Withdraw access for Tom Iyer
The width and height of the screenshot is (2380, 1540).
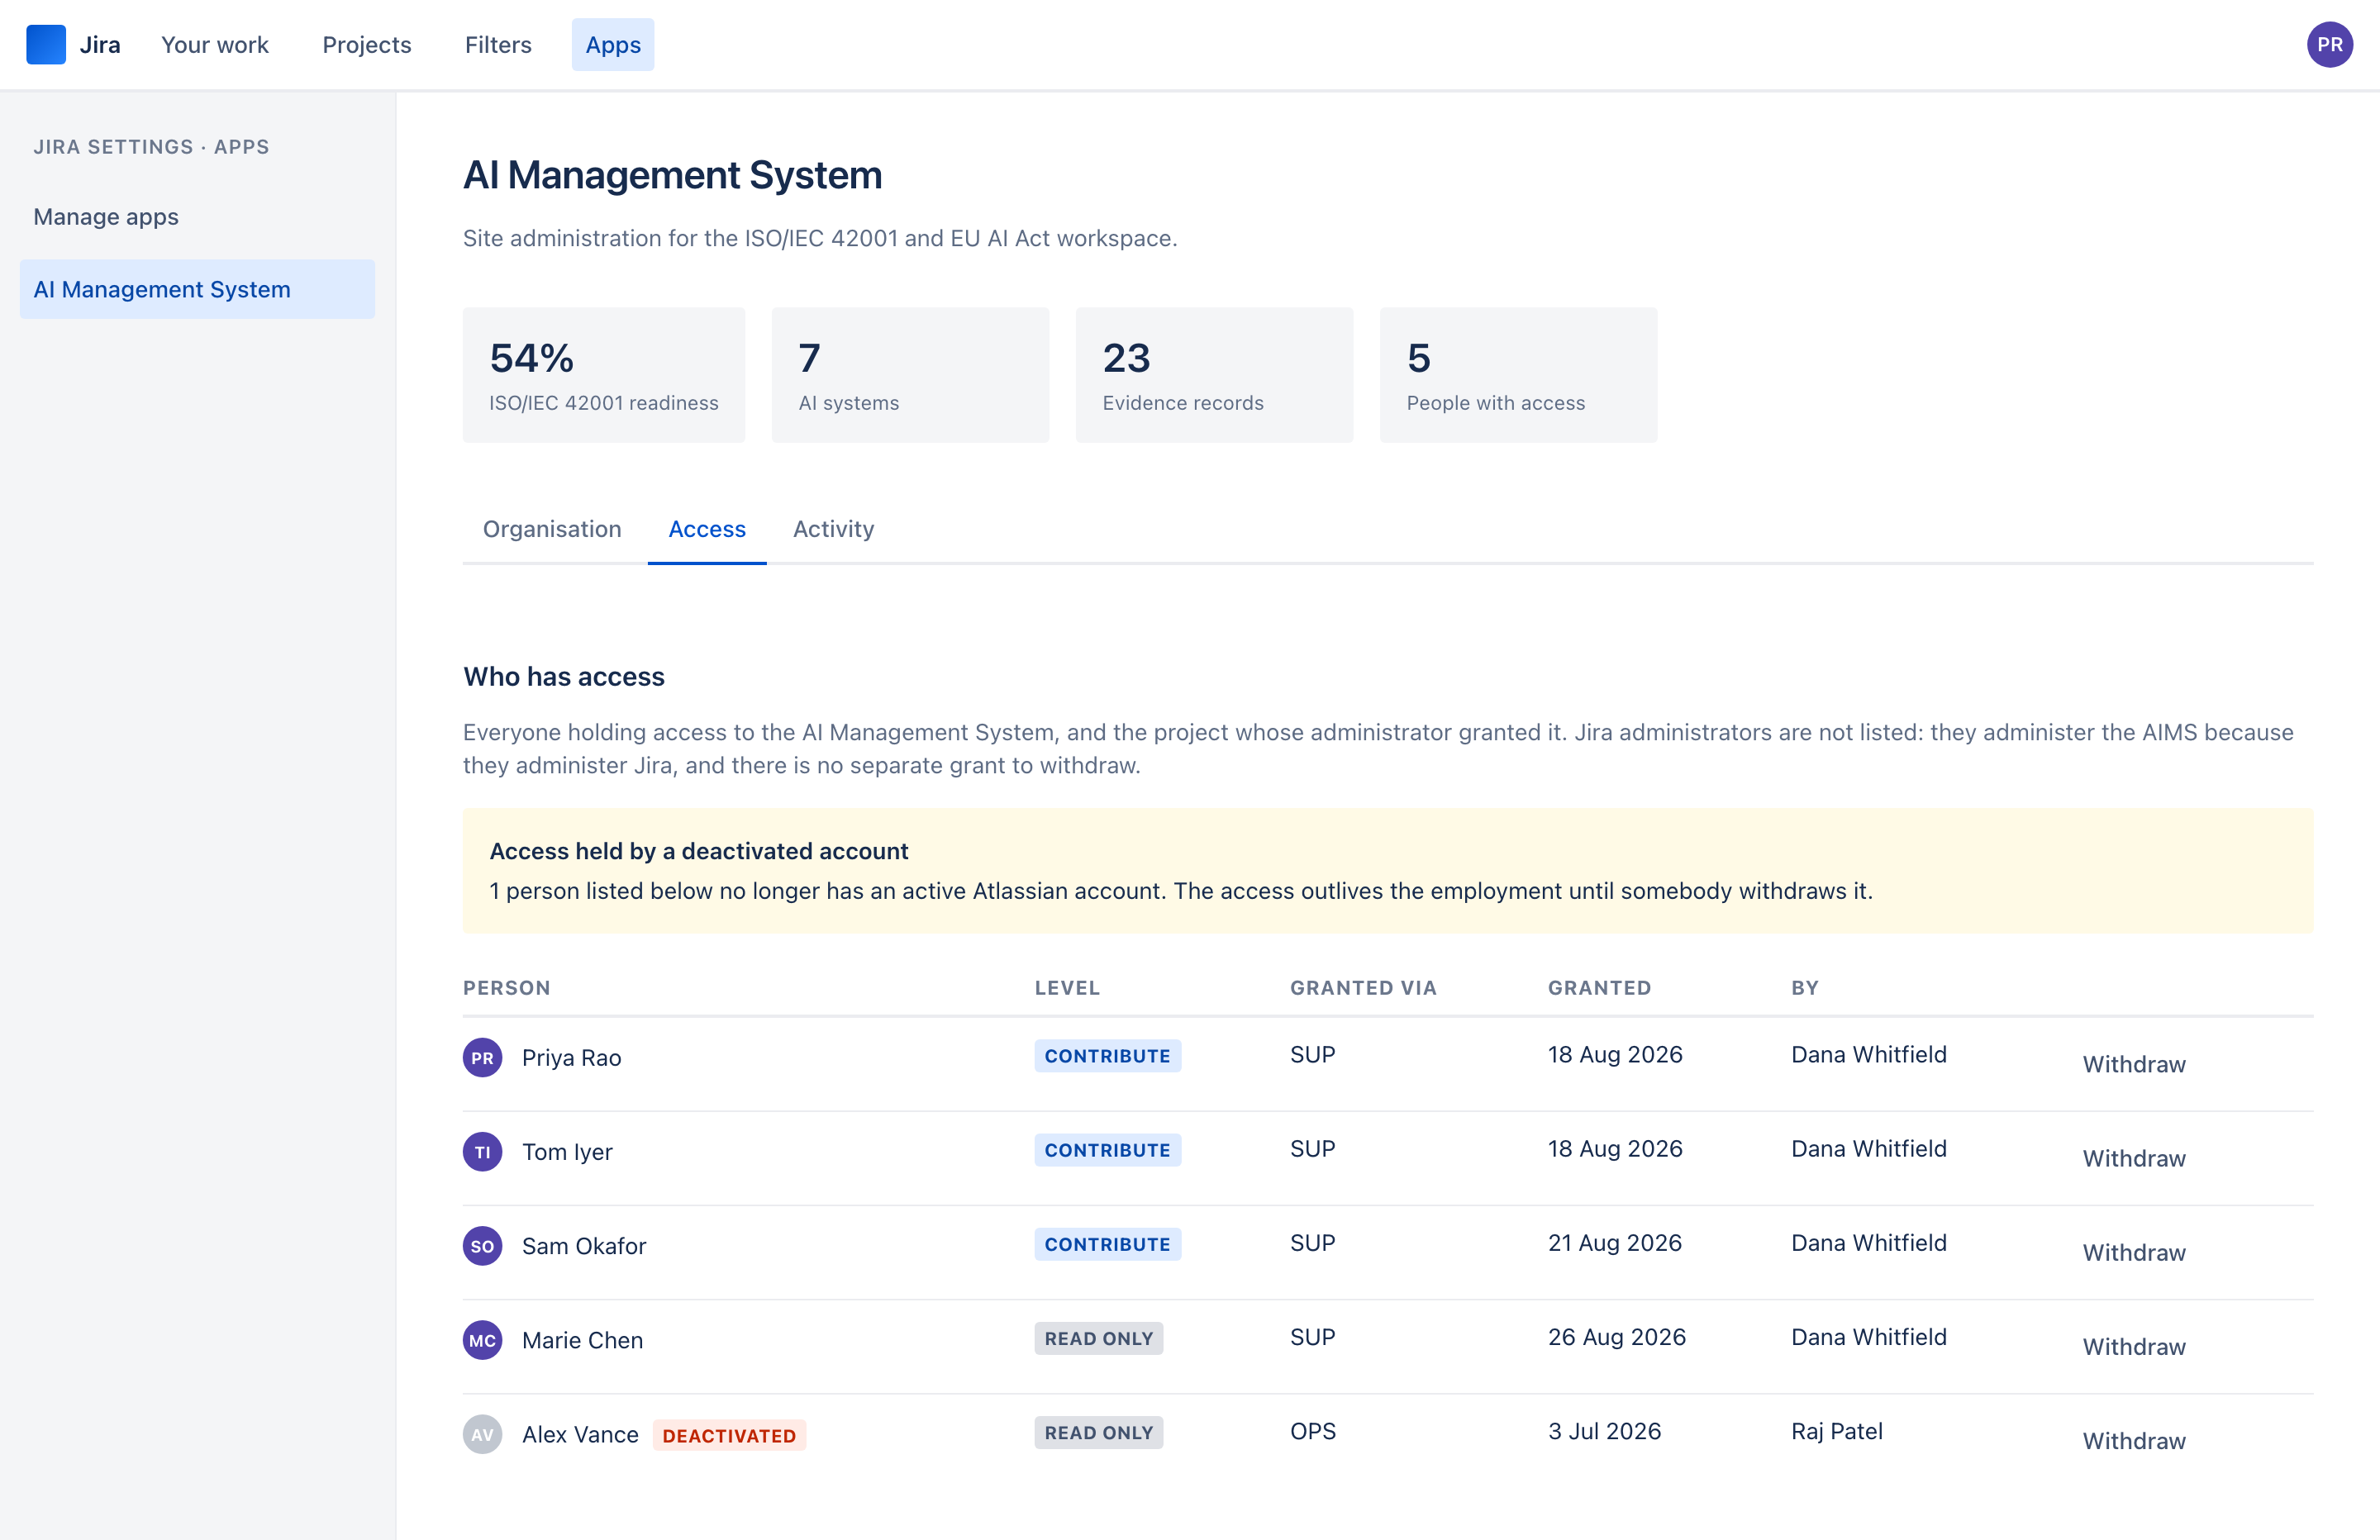point(2134,1158)
